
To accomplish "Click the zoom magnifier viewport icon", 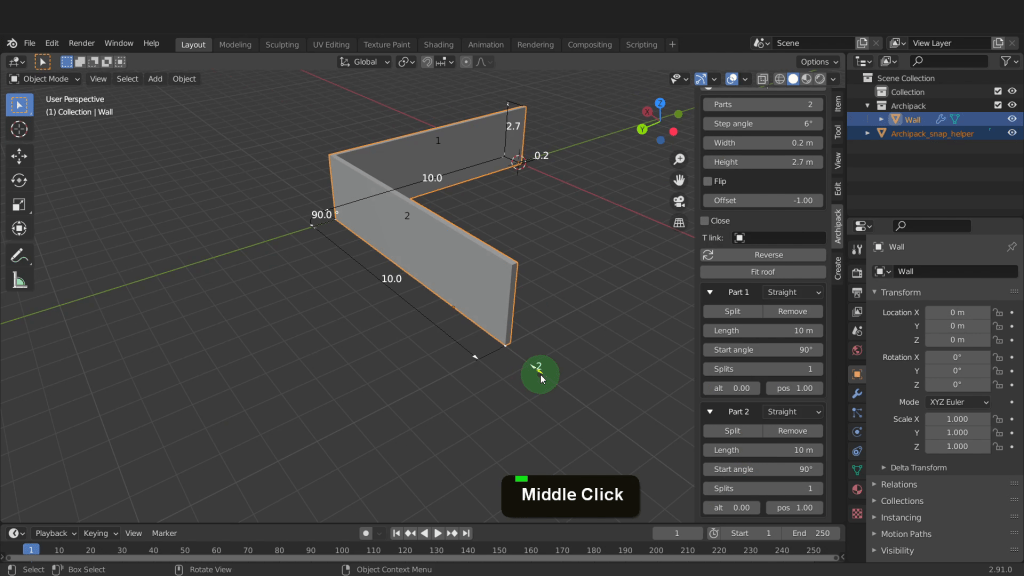I will (679, 159).
